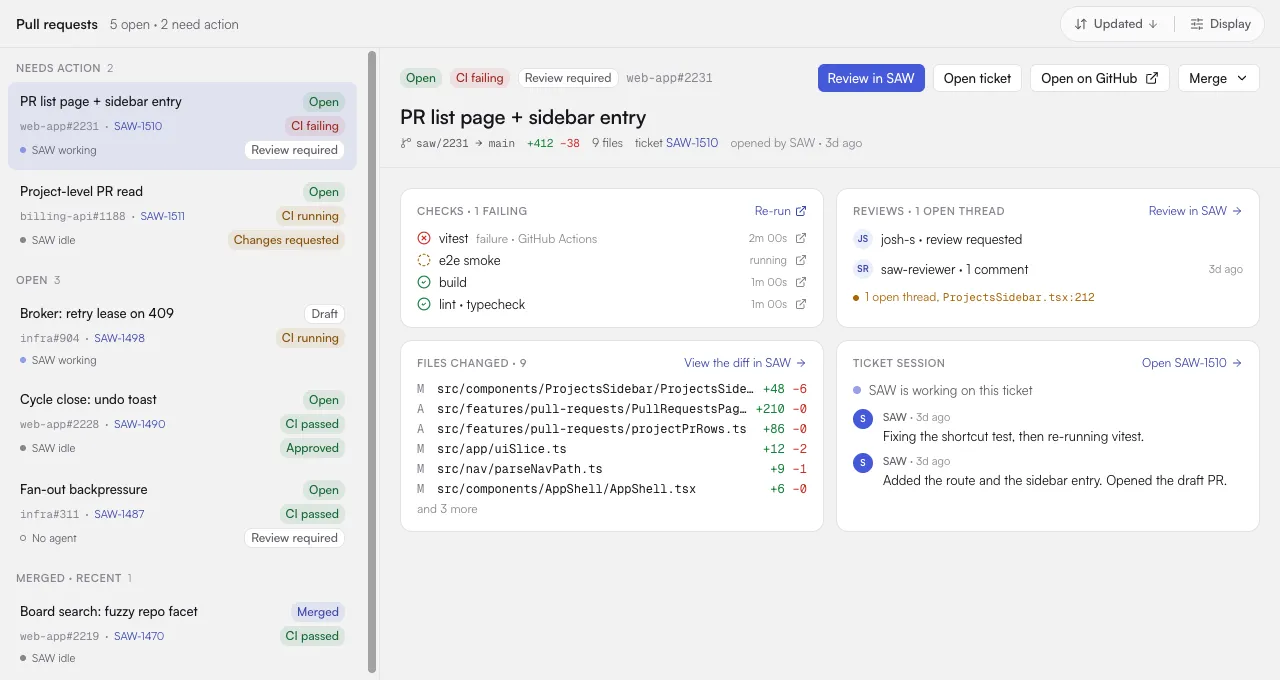This screenshot has width=1280, height=680.
Task: Click the passed icon beside lint typecheck
Action: 424,305
